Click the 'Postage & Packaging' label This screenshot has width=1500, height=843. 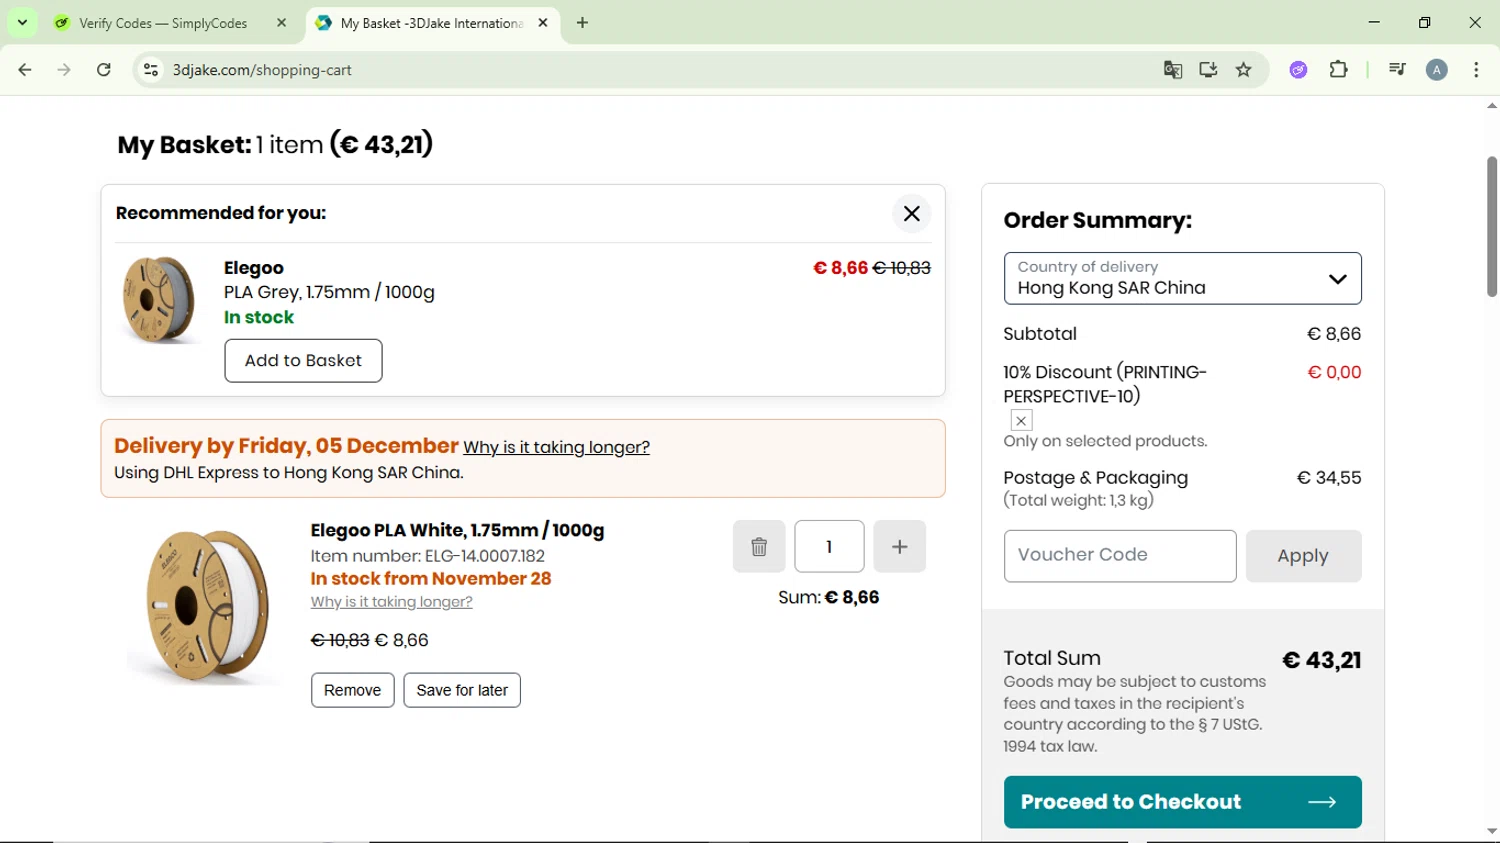[1096, 478]
